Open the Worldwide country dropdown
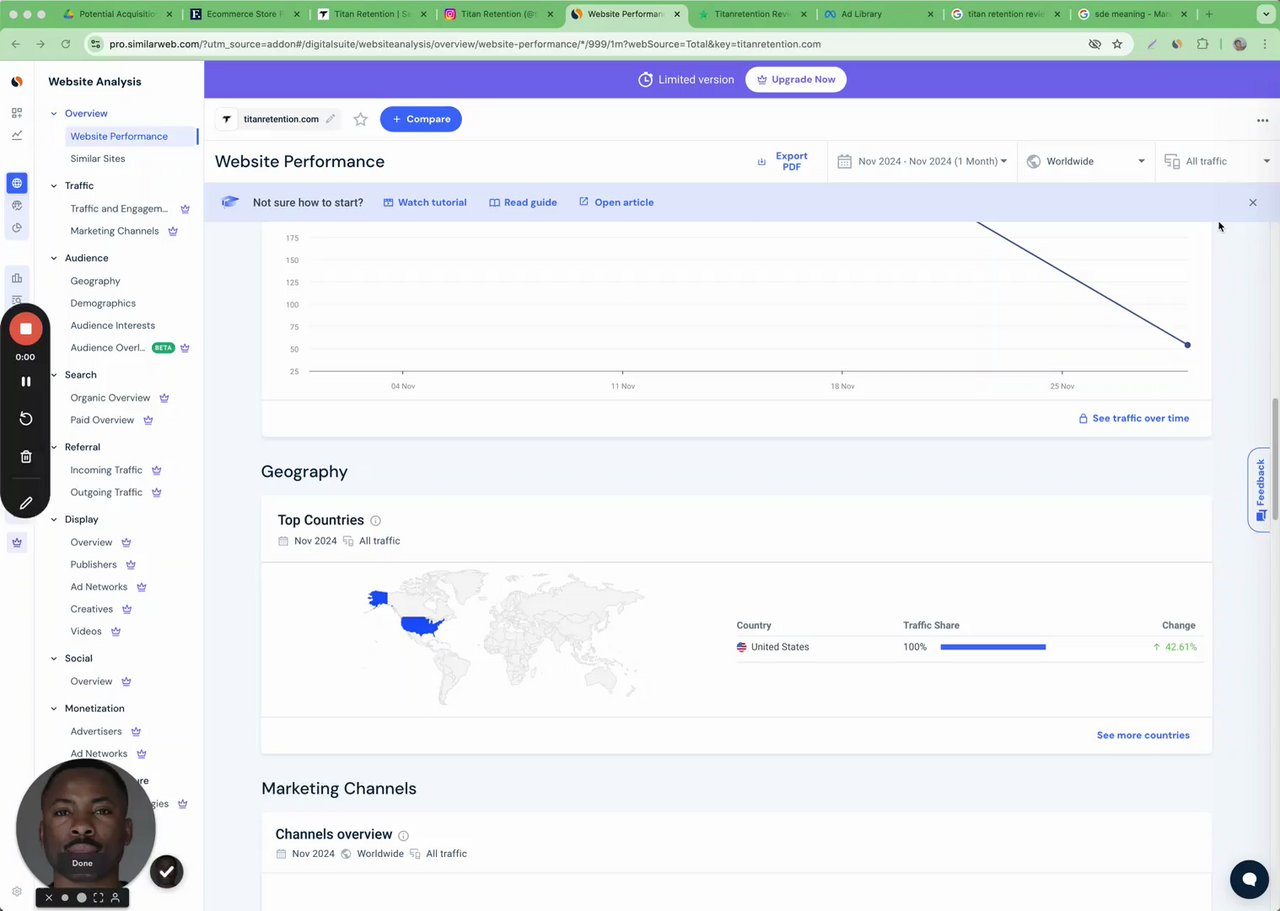Viewport: 1280px width, 911px height. [x=1086, y=161]
